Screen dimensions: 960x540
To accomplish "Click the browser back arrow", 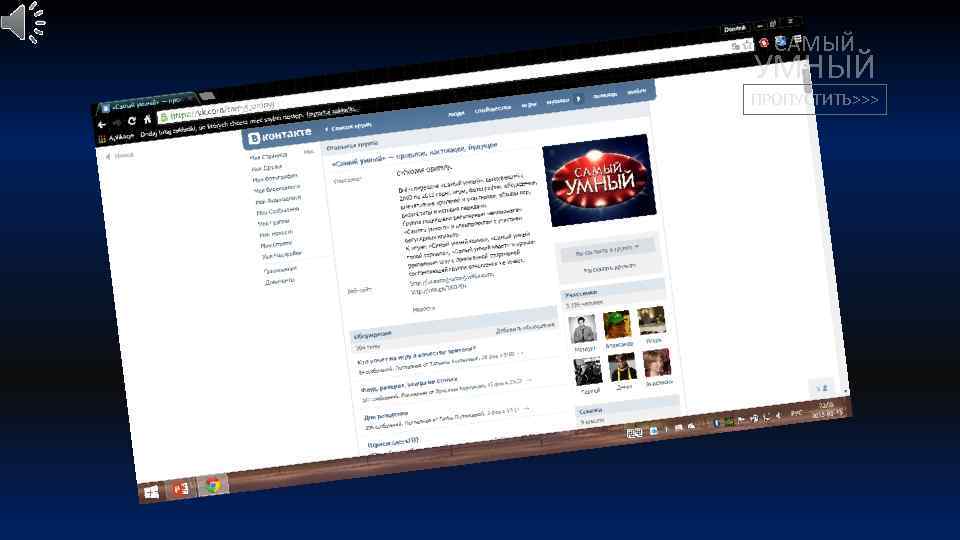I will click(x=102, y=124).
